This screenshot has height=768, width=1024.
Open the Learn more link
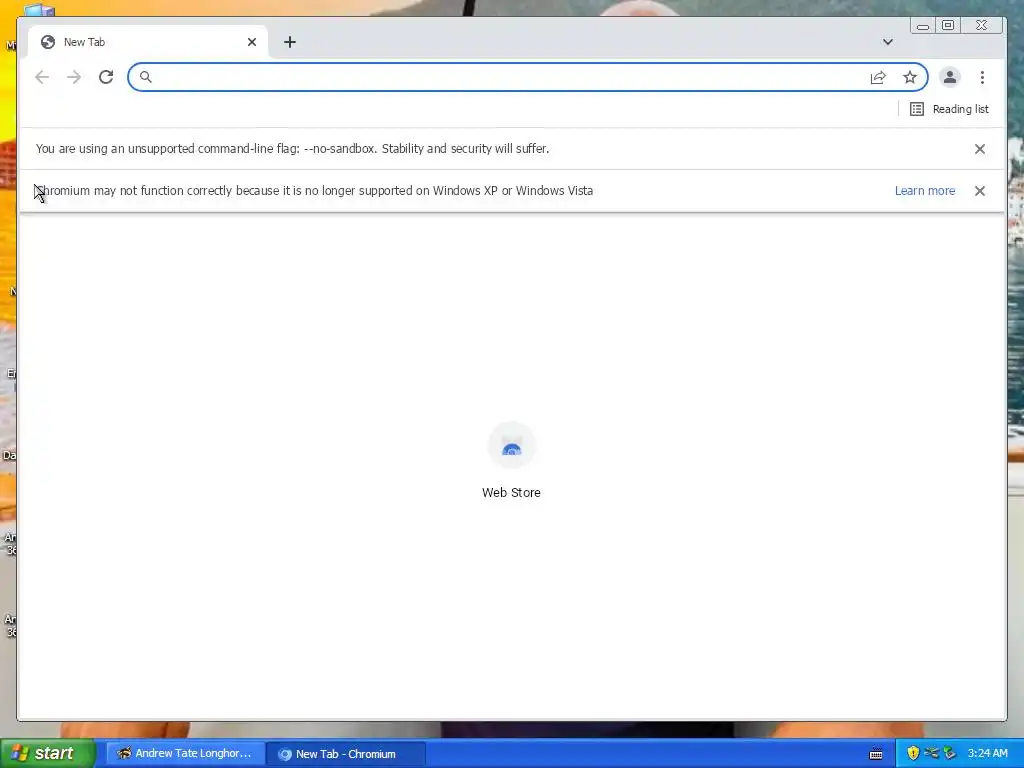[x=925, y=191]
